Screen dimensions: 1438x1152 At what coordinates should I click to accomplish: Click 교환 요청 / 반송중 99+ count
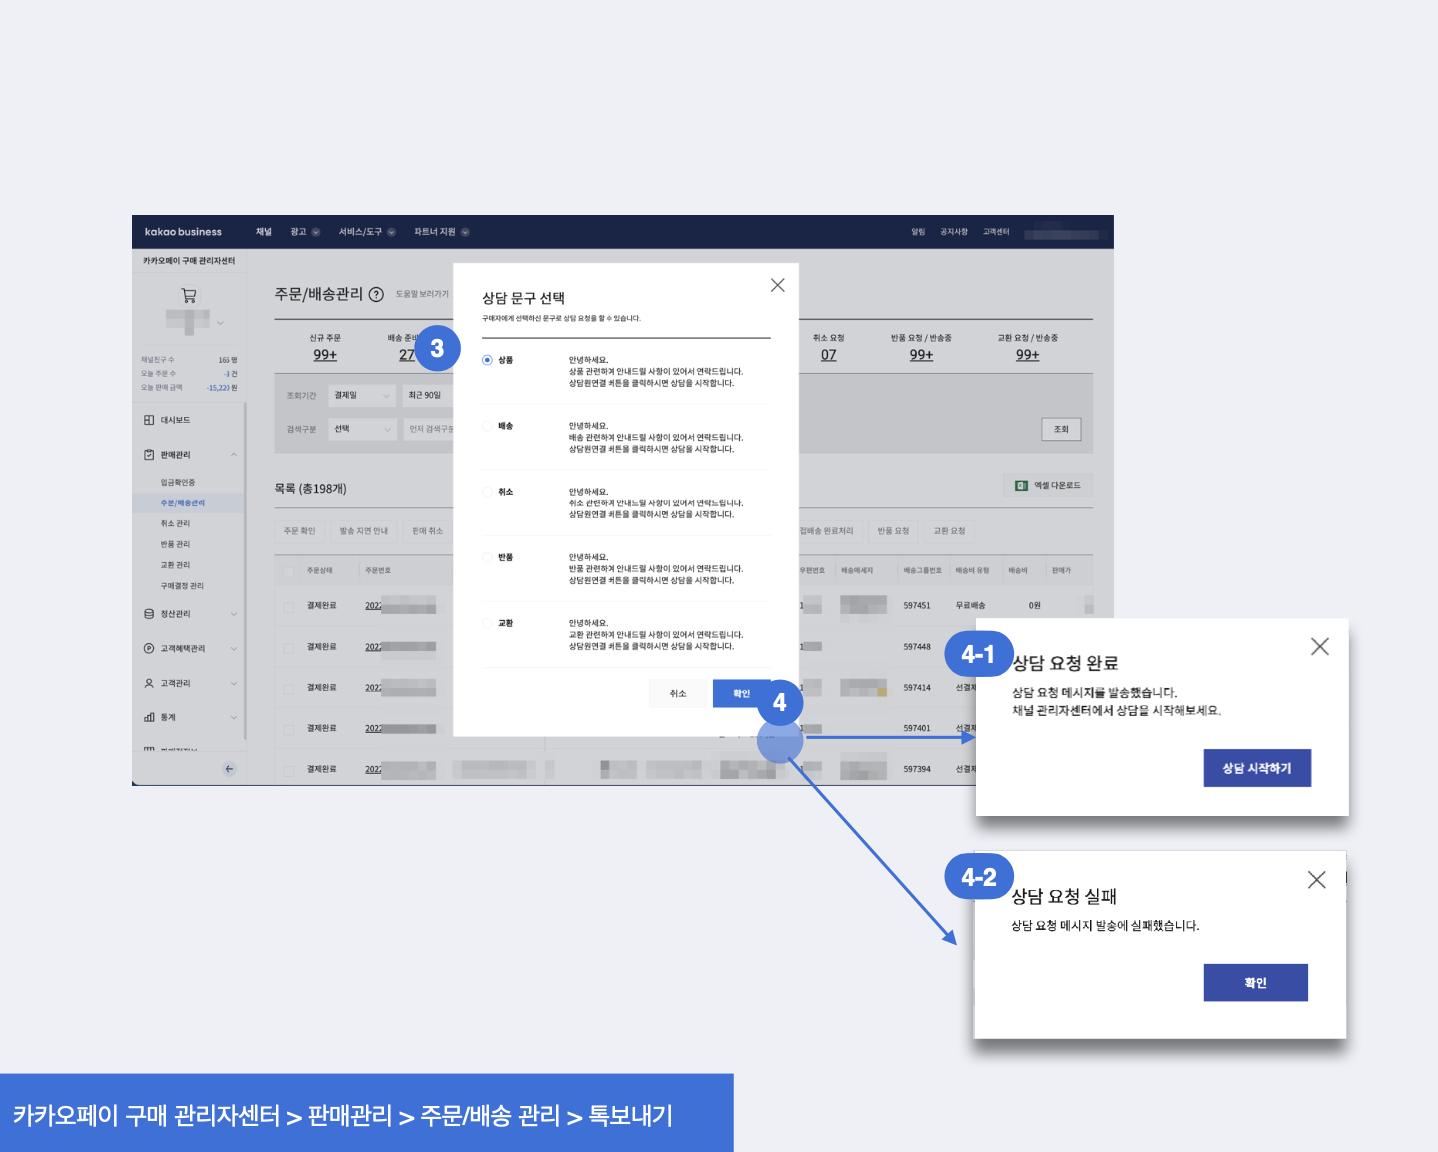tap(1028, 355)
